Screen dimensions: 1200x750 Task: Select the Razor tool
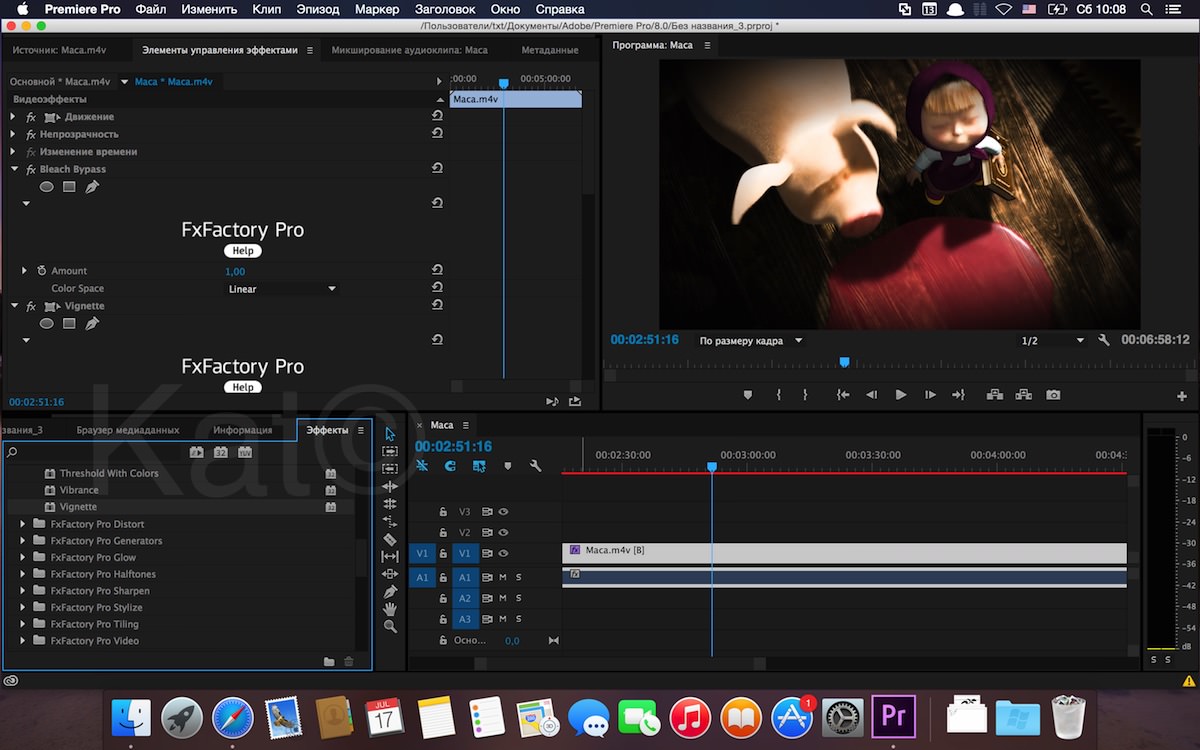[x=390, y=539]
